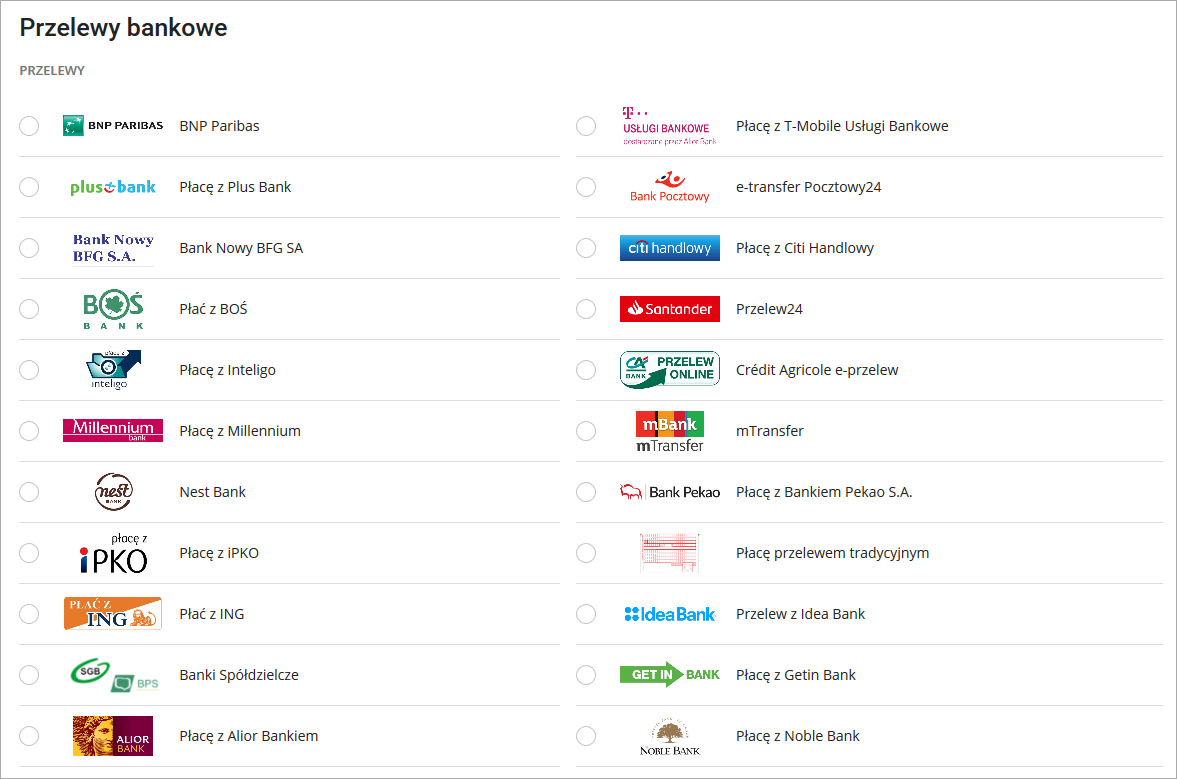1177x779 pixels.
Task: Select the BOŚ bank radio button
Action: [x=29, y=309]
